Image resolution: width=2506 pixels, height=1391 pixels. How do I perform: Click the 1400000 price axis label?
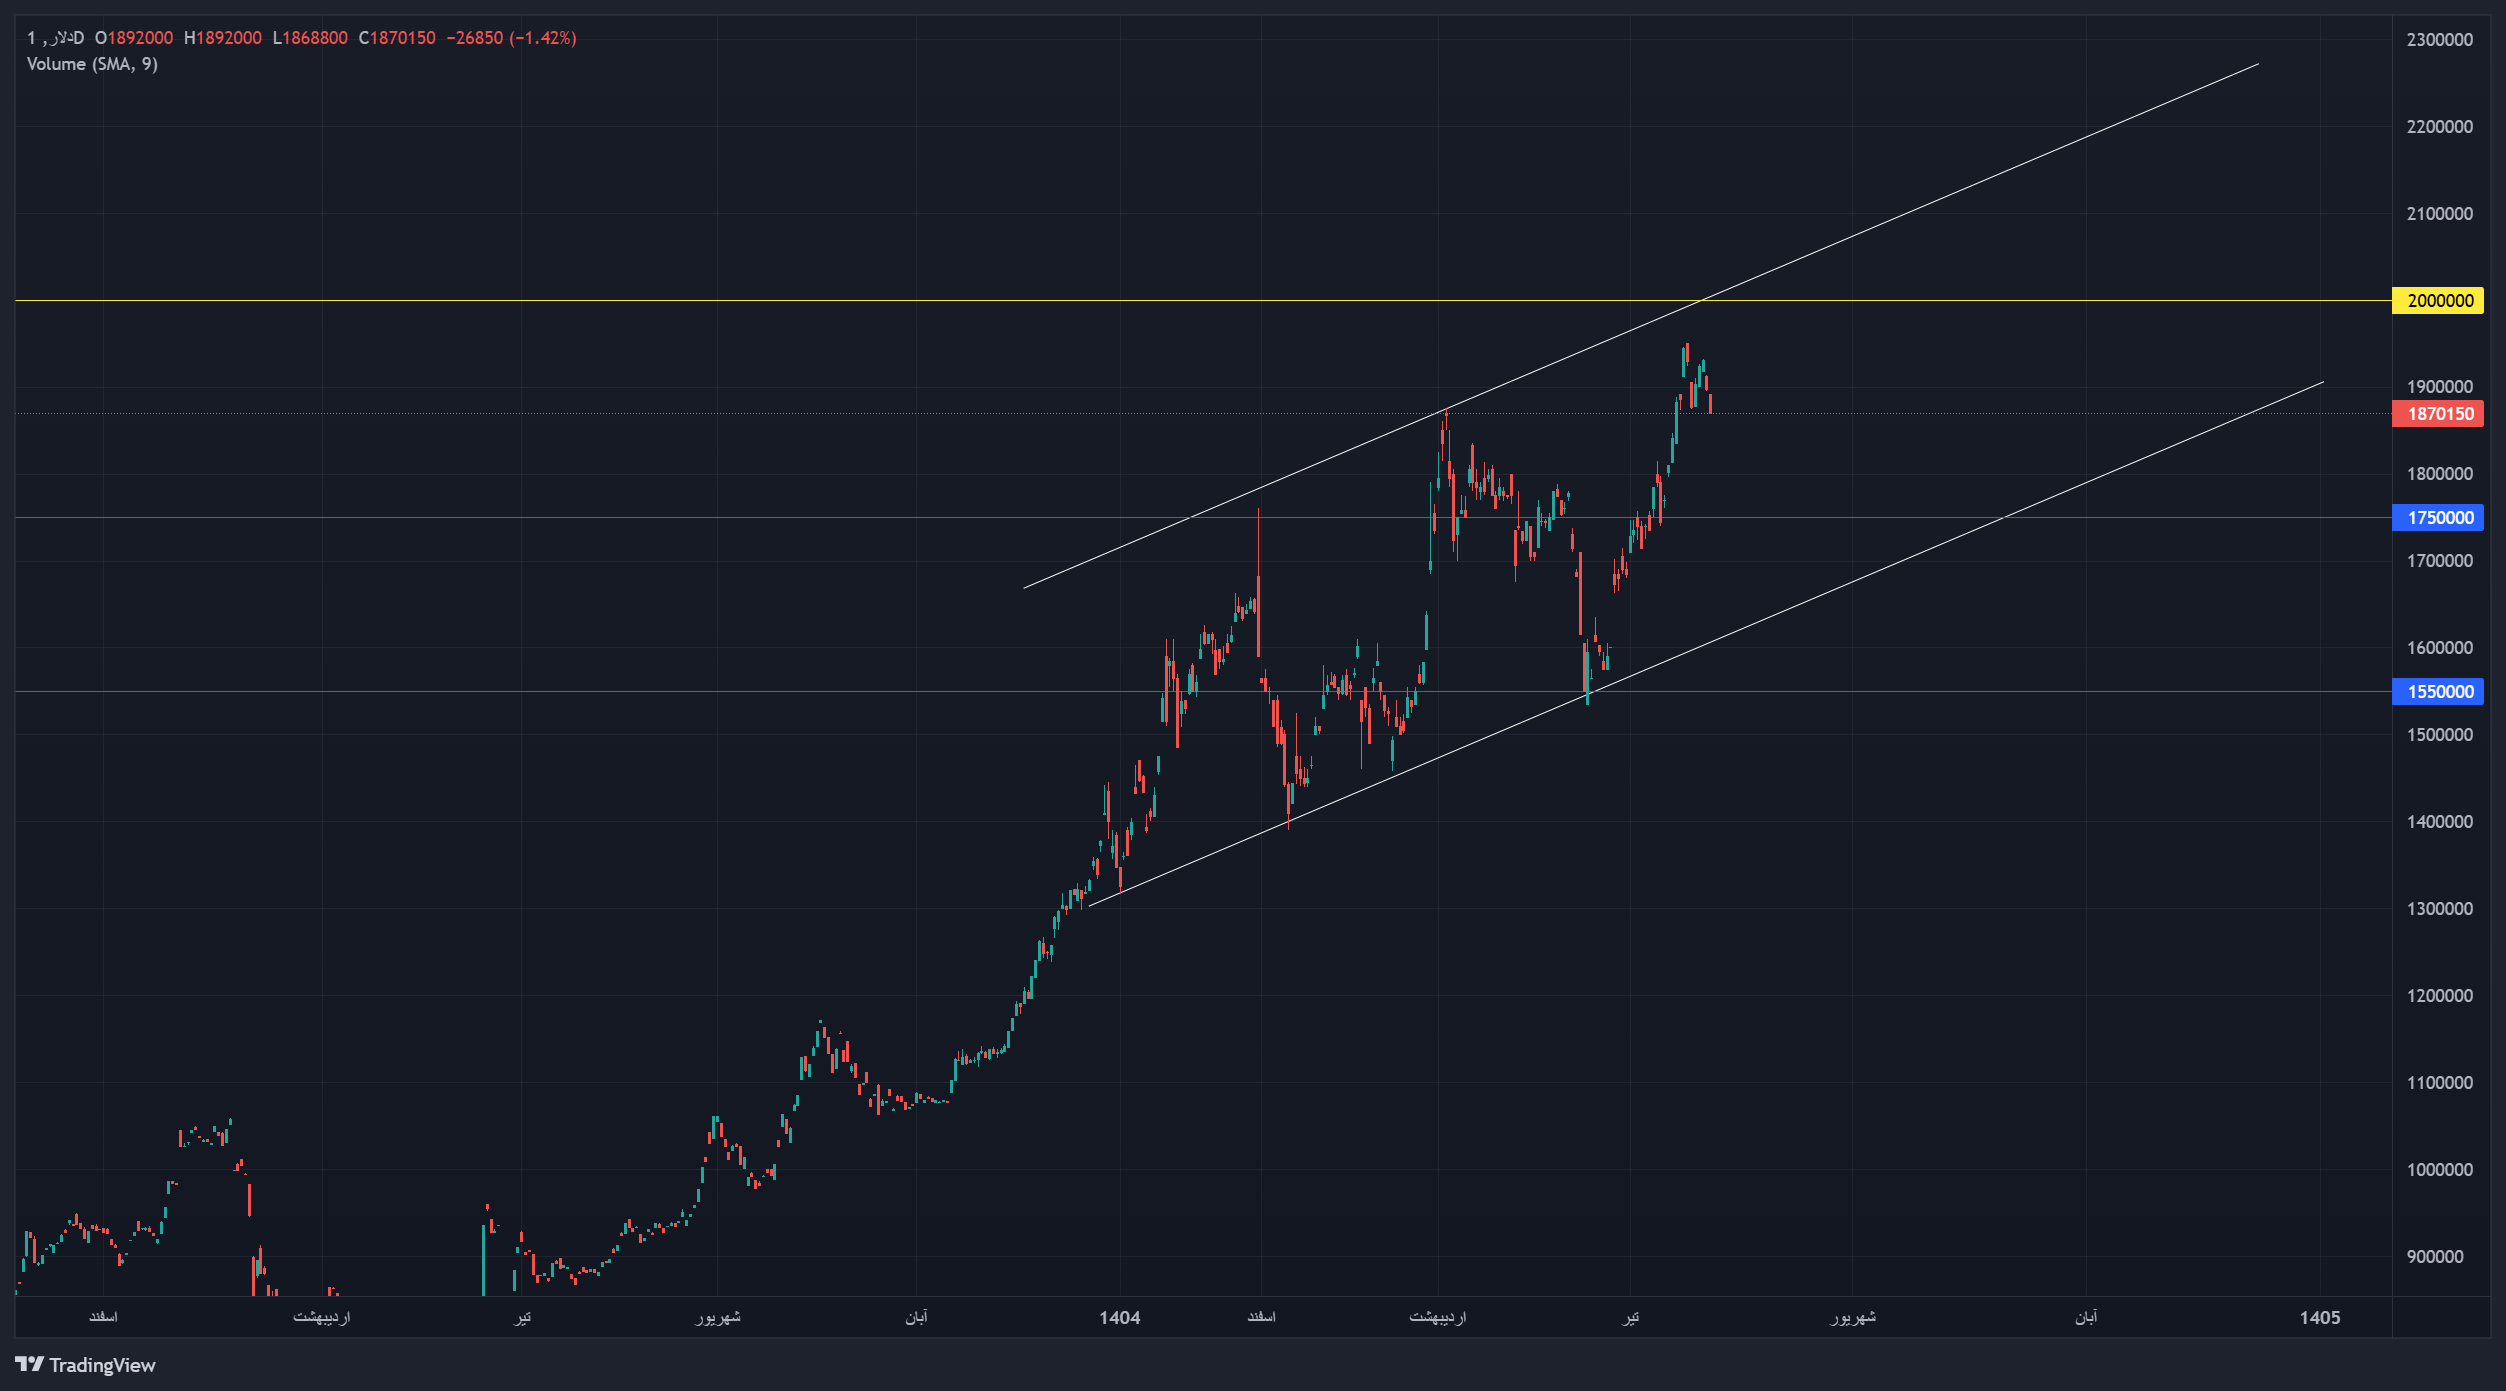[x=2440, y=822]
